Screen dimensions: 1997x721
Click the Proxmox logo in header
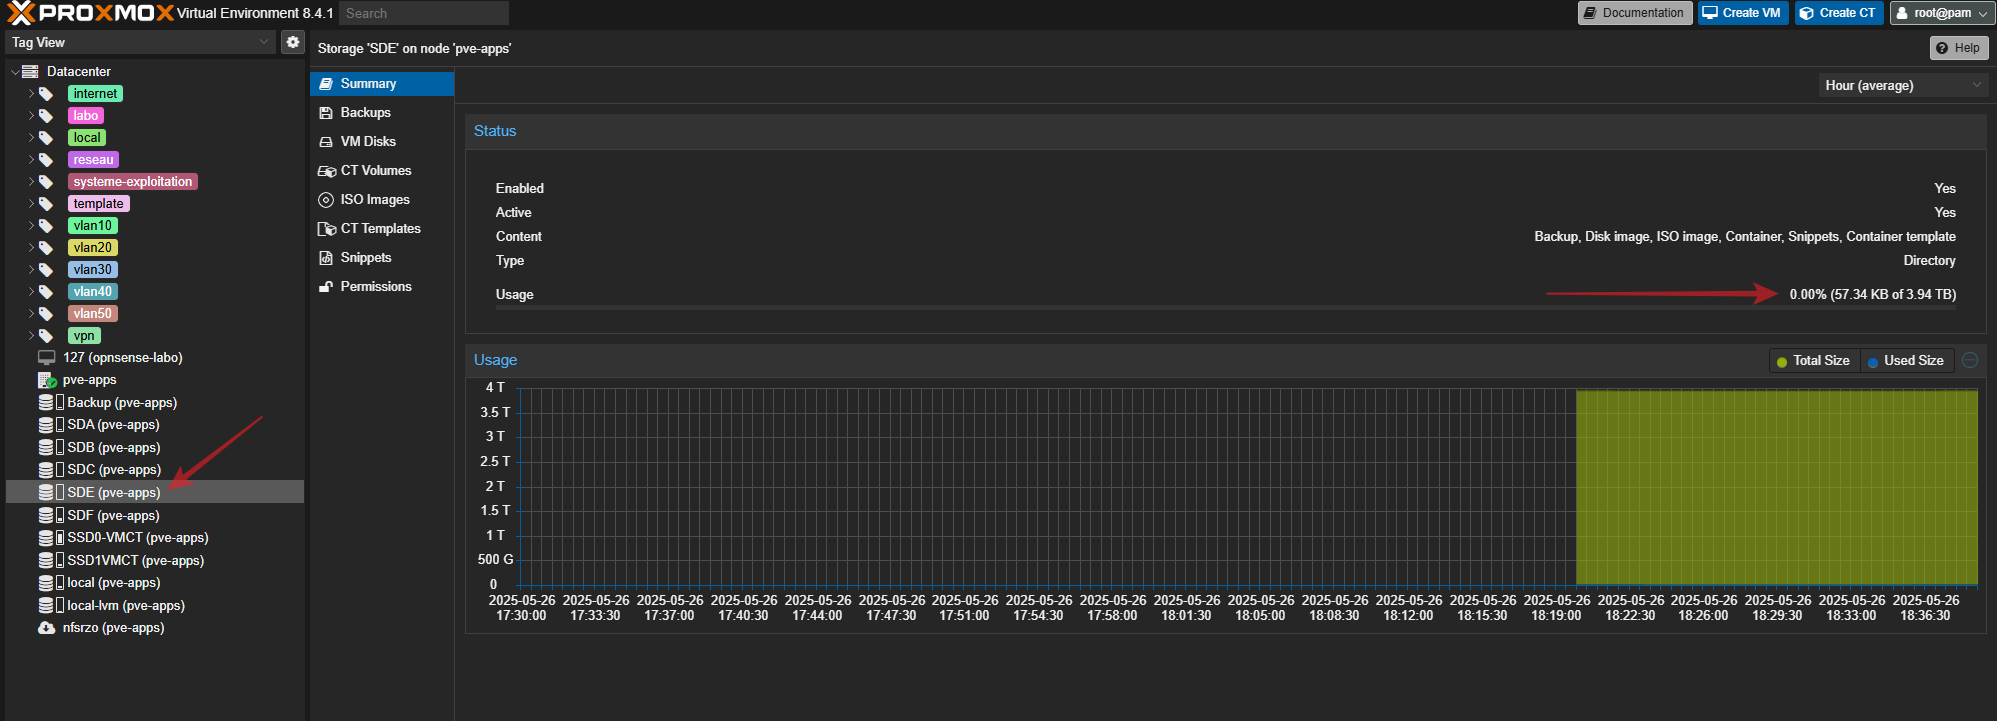[x=90, y=13]
